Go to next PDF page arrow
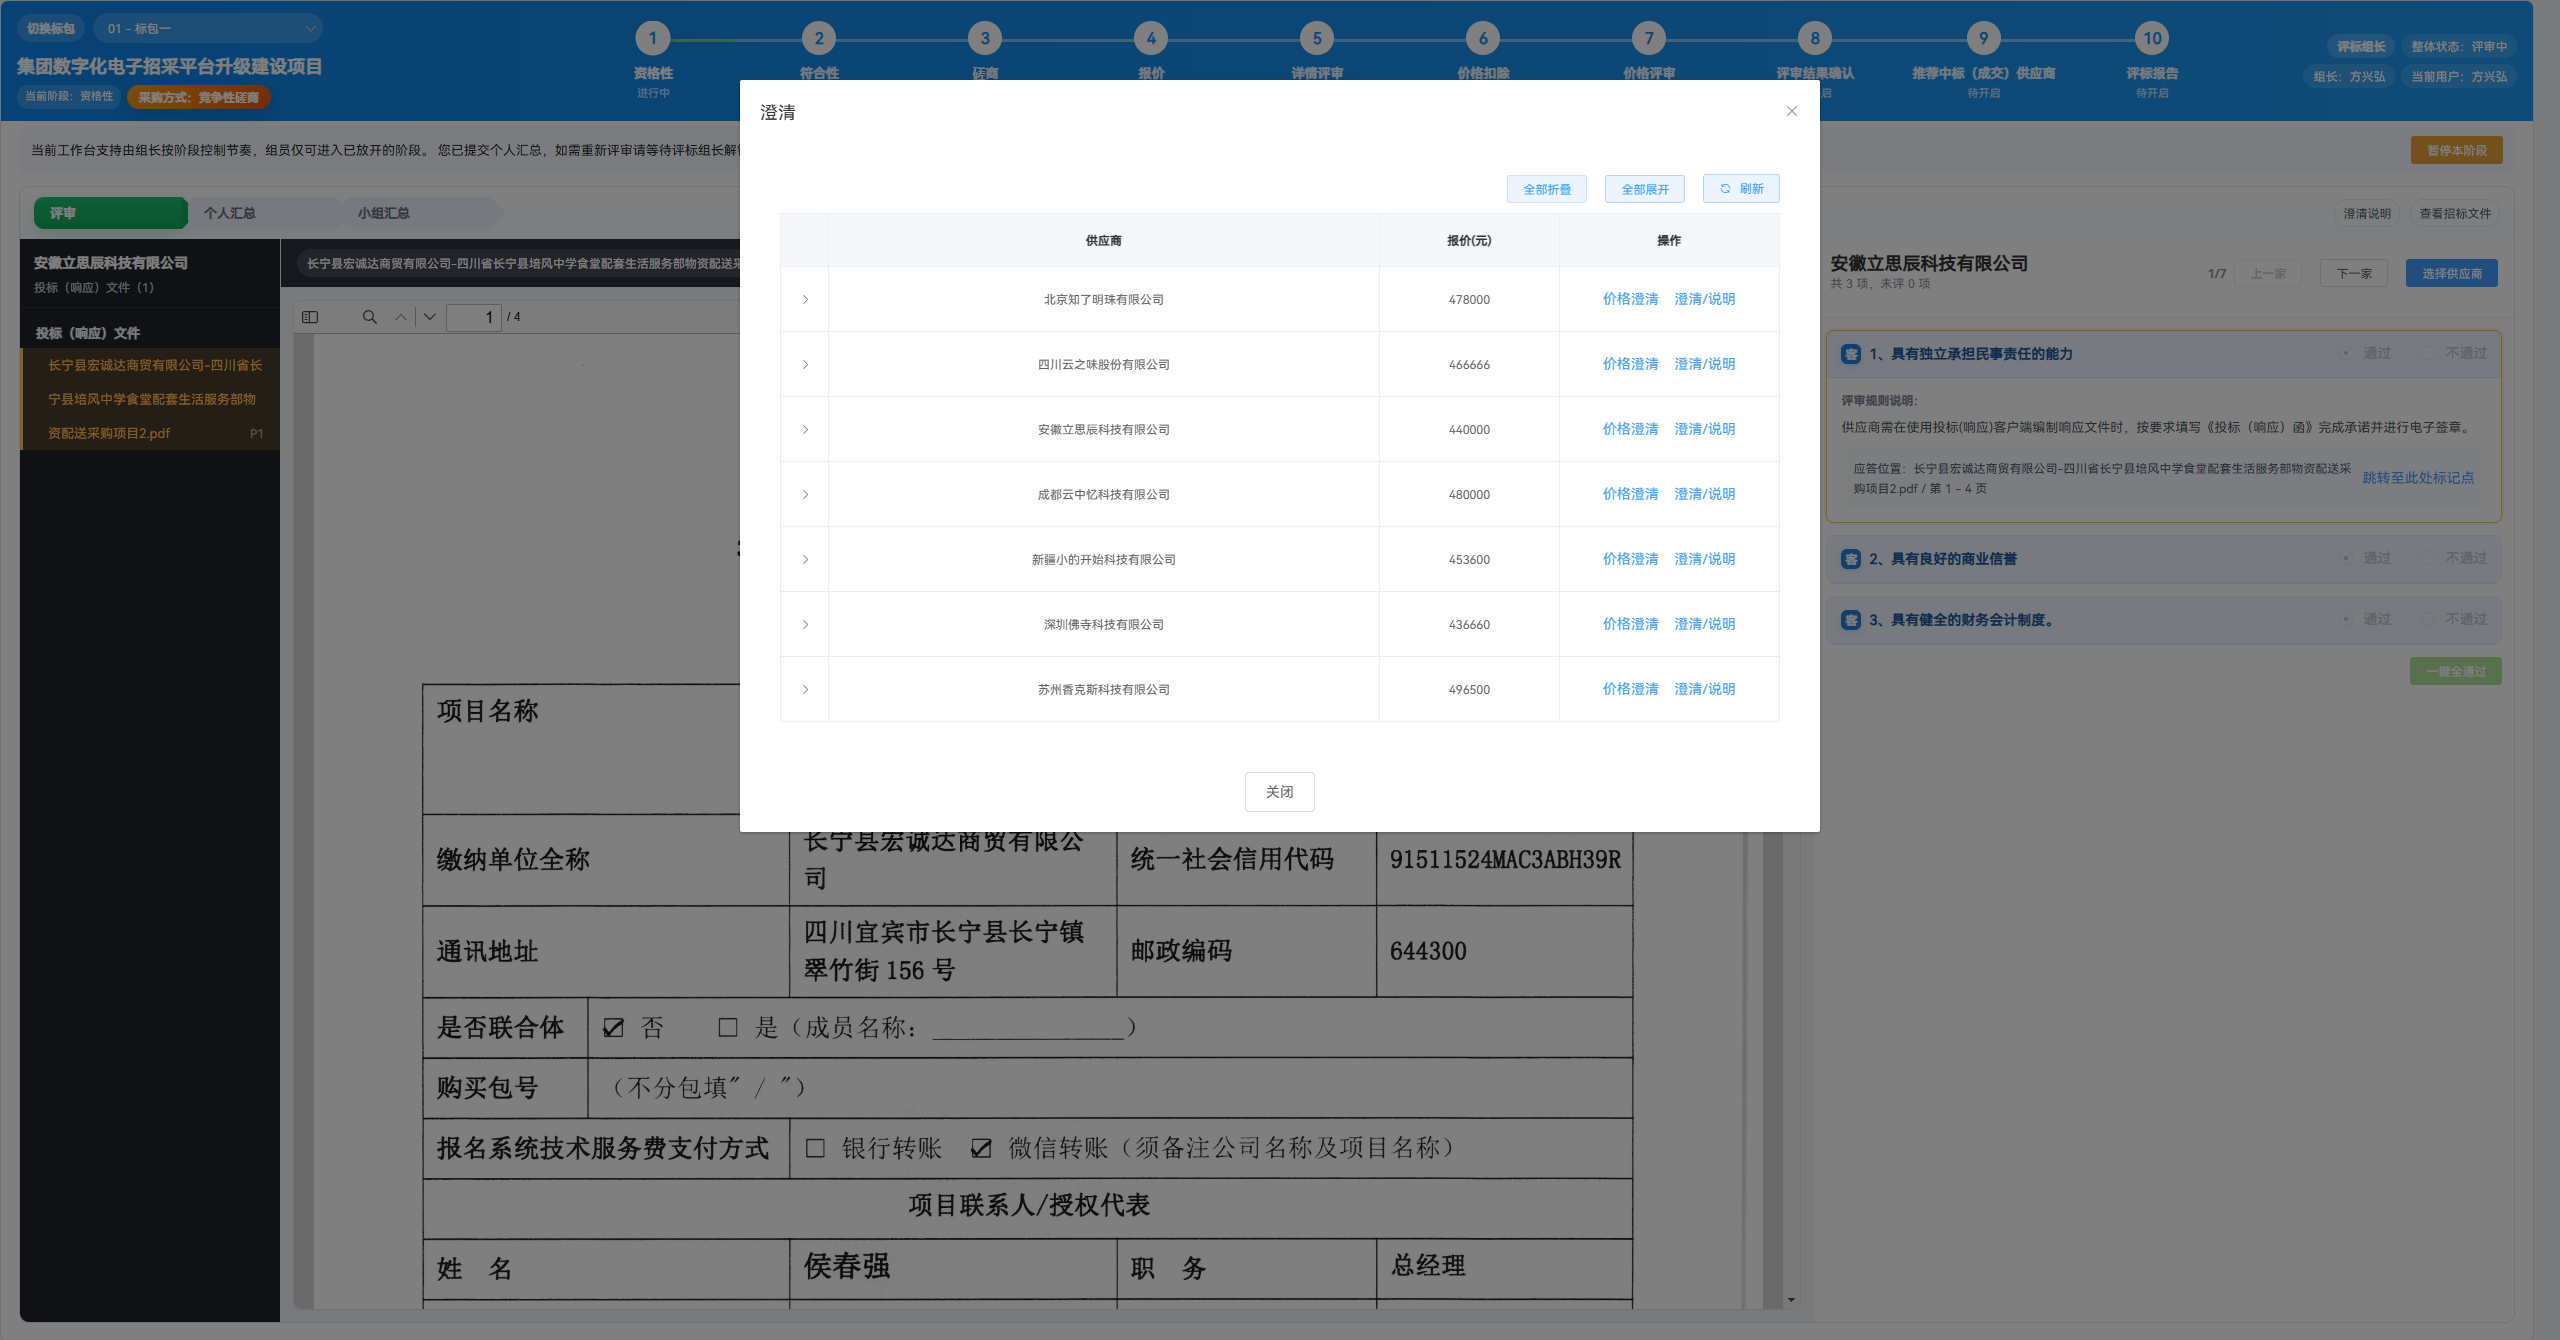2560x1340 pixels. click(x=430, y=317)
